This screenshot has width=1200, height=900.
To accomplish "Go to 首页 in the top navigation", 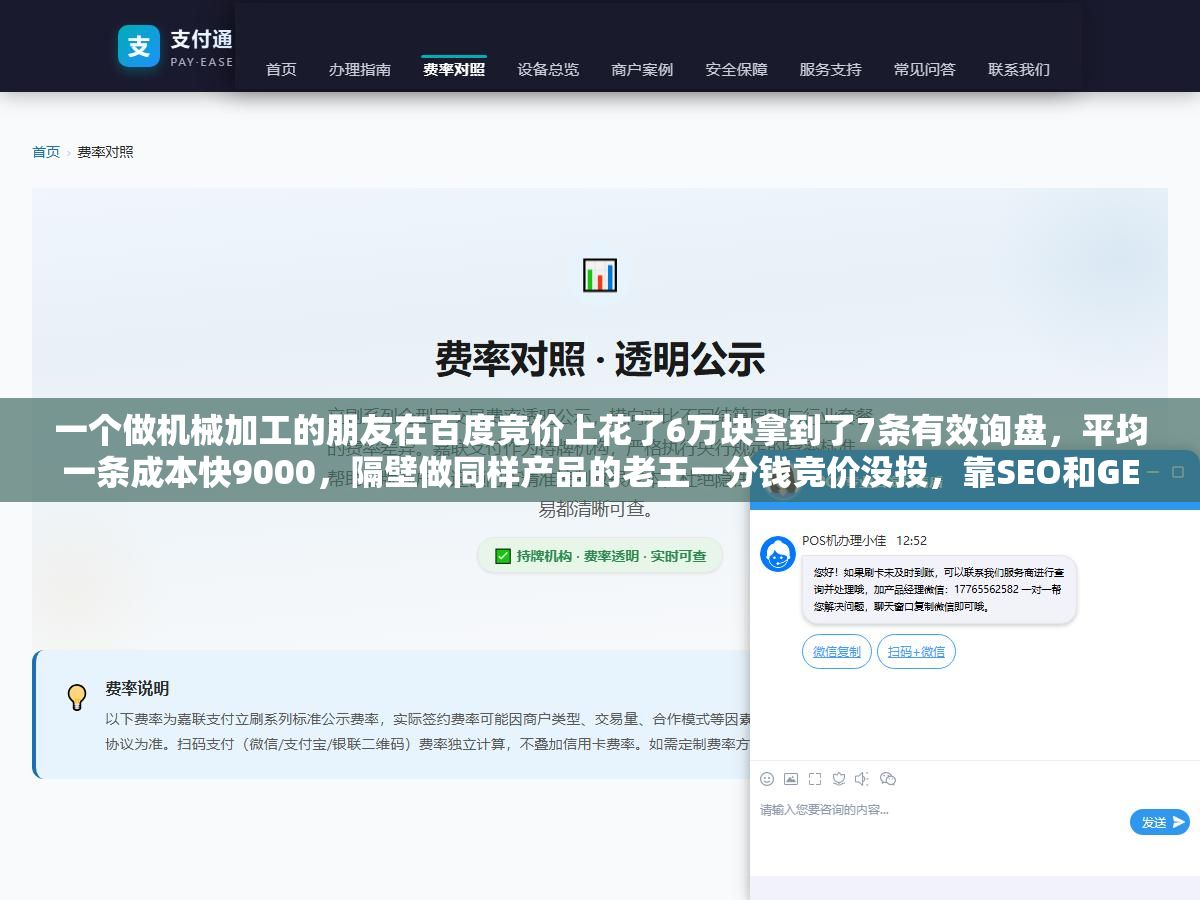I will [281, 70].
